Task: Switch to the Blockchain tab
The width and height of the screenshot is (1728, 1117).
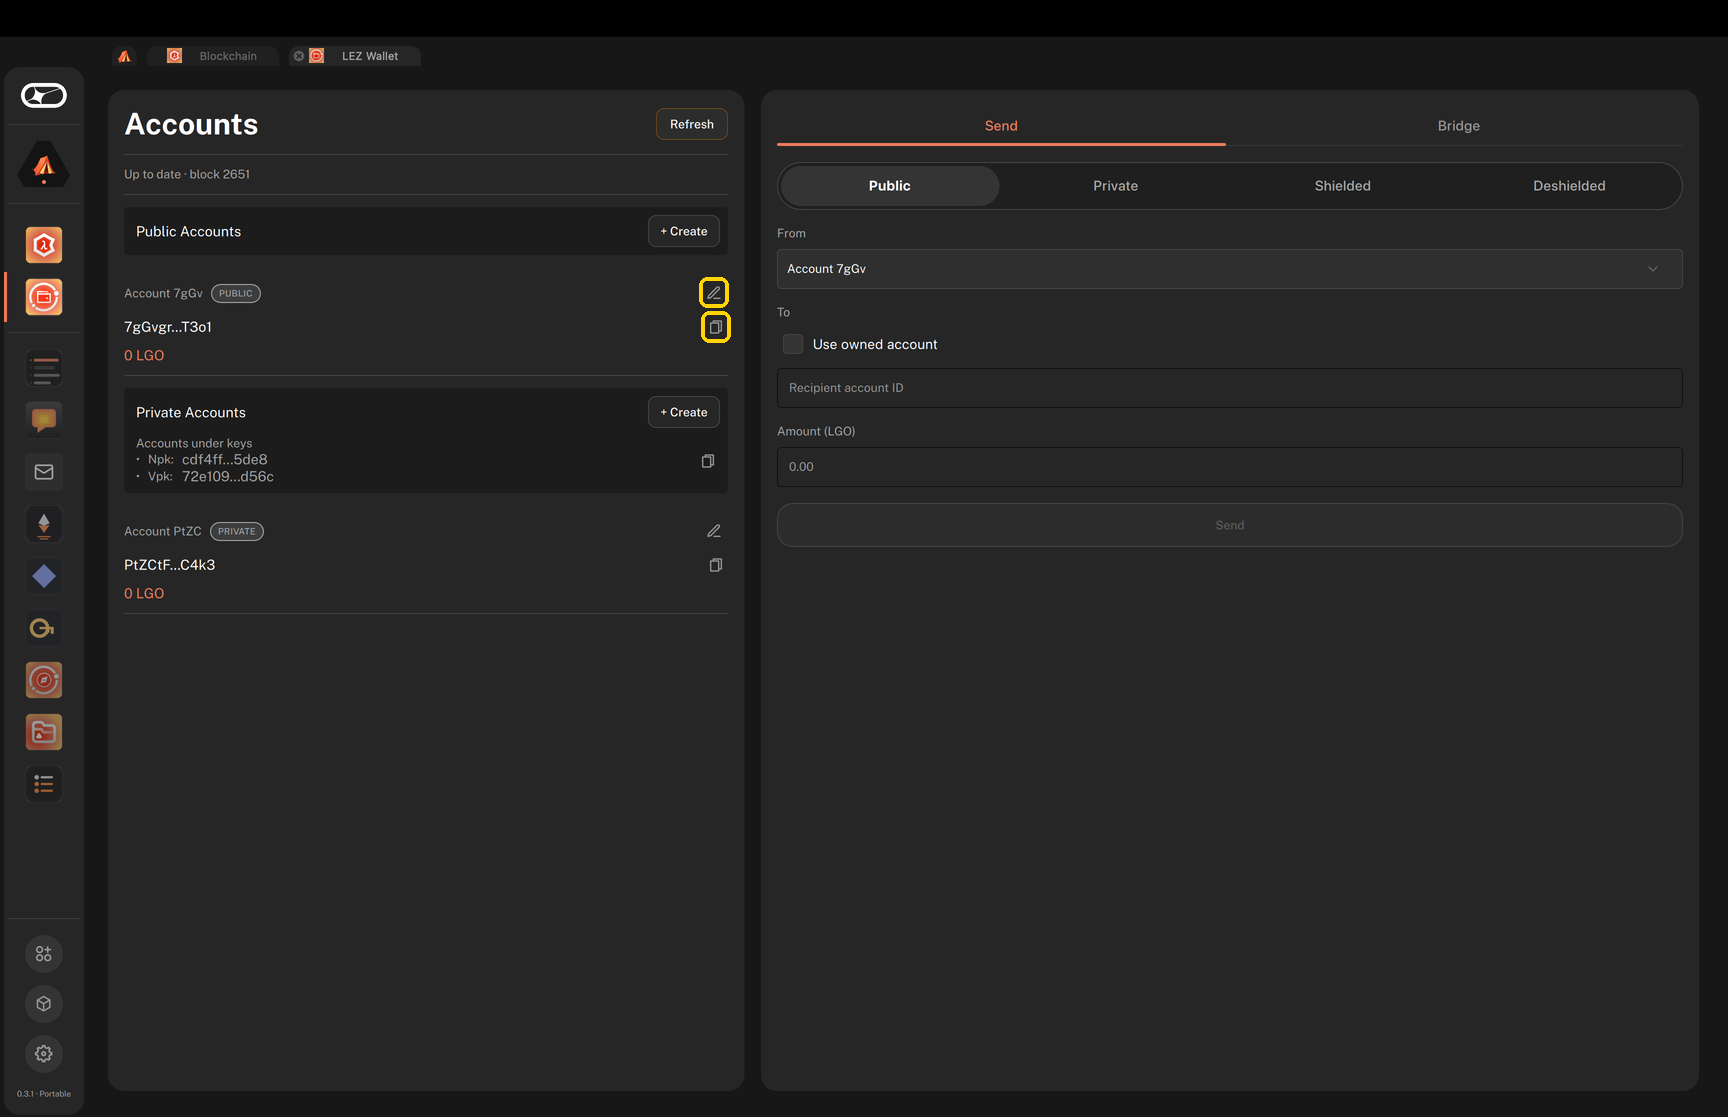Action: point(213,56)
